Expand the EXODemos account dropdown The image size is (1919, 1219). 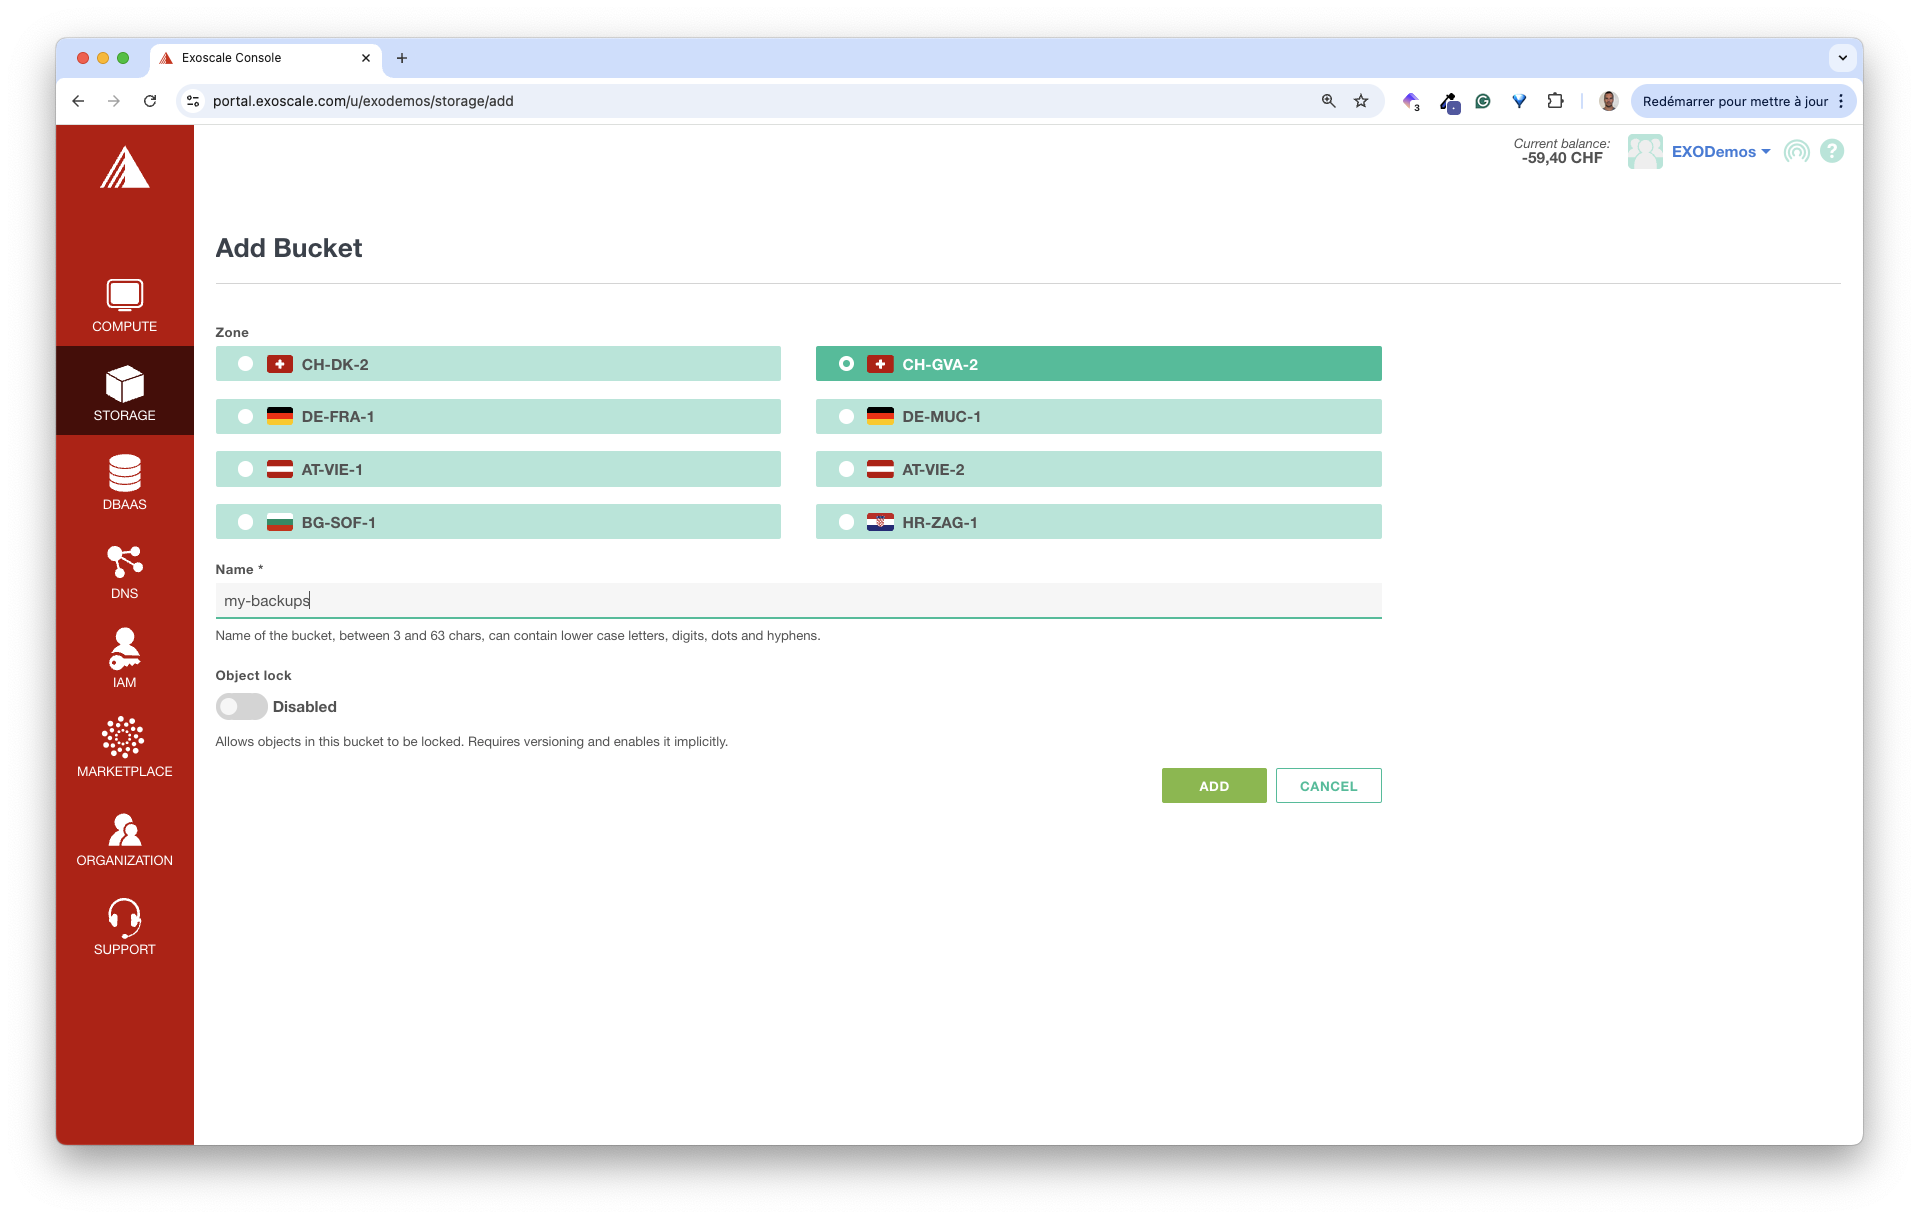pos(1719,152)
